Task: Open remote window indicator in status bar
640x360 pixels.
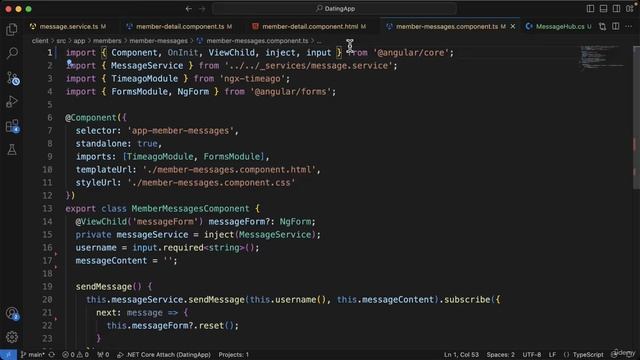Action: pos(8,355)
